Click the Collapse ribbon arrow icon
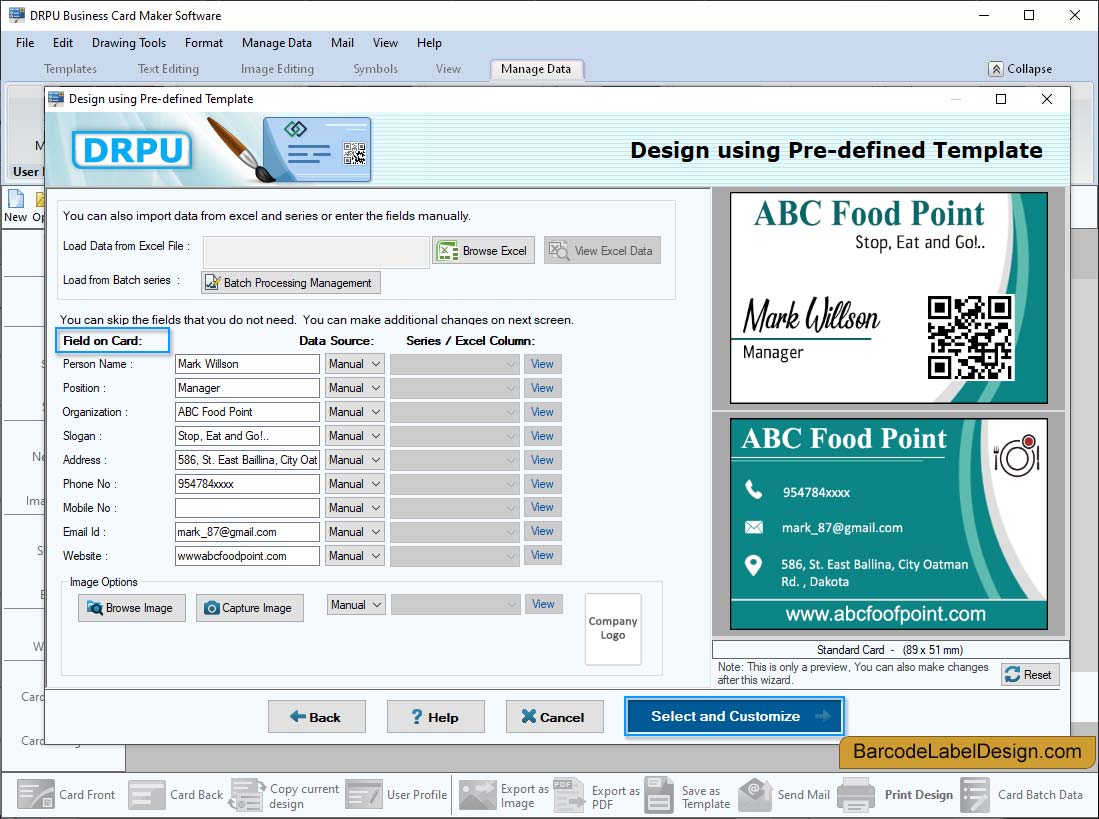The width and height of the screenshot is (1099, 819). [x=995, y=69]
